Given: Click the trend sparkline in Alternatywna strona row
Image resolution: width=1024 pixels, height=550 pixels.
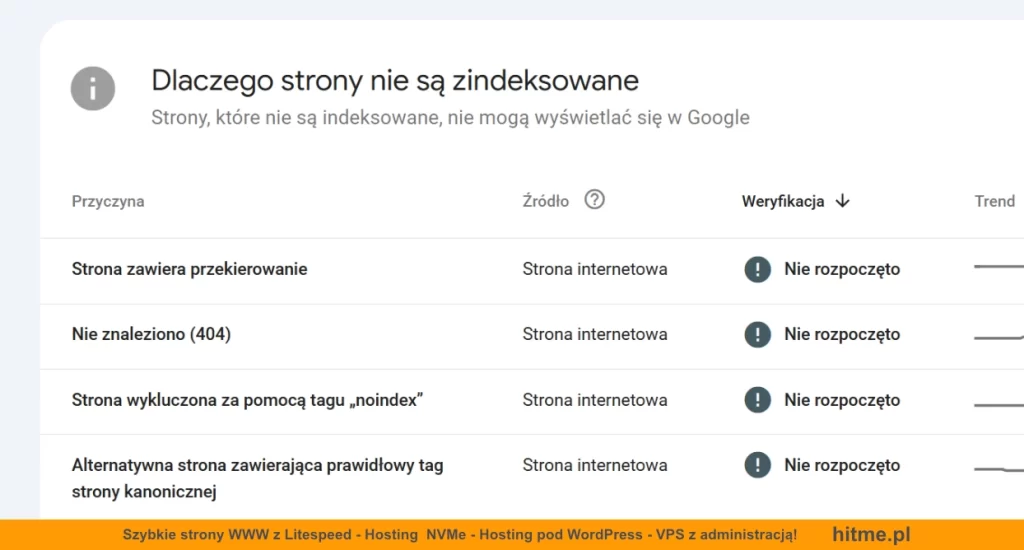Looking at the screenshot, I should [x=999, y=469].
